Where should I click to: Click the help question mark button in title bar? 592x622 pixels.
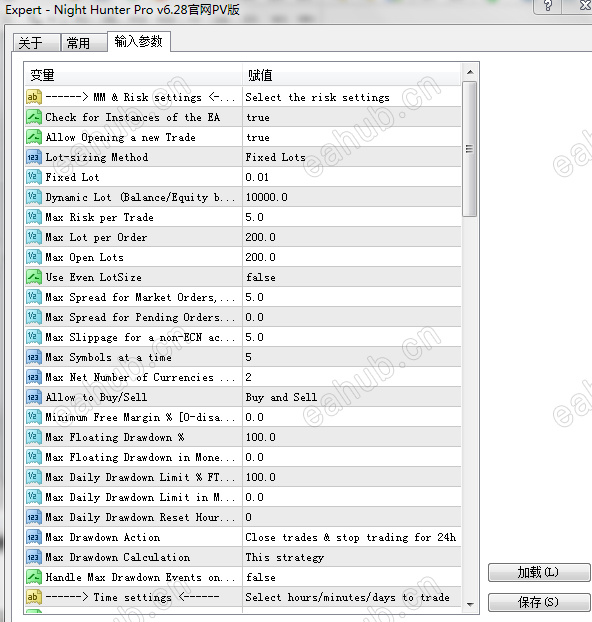548,6
